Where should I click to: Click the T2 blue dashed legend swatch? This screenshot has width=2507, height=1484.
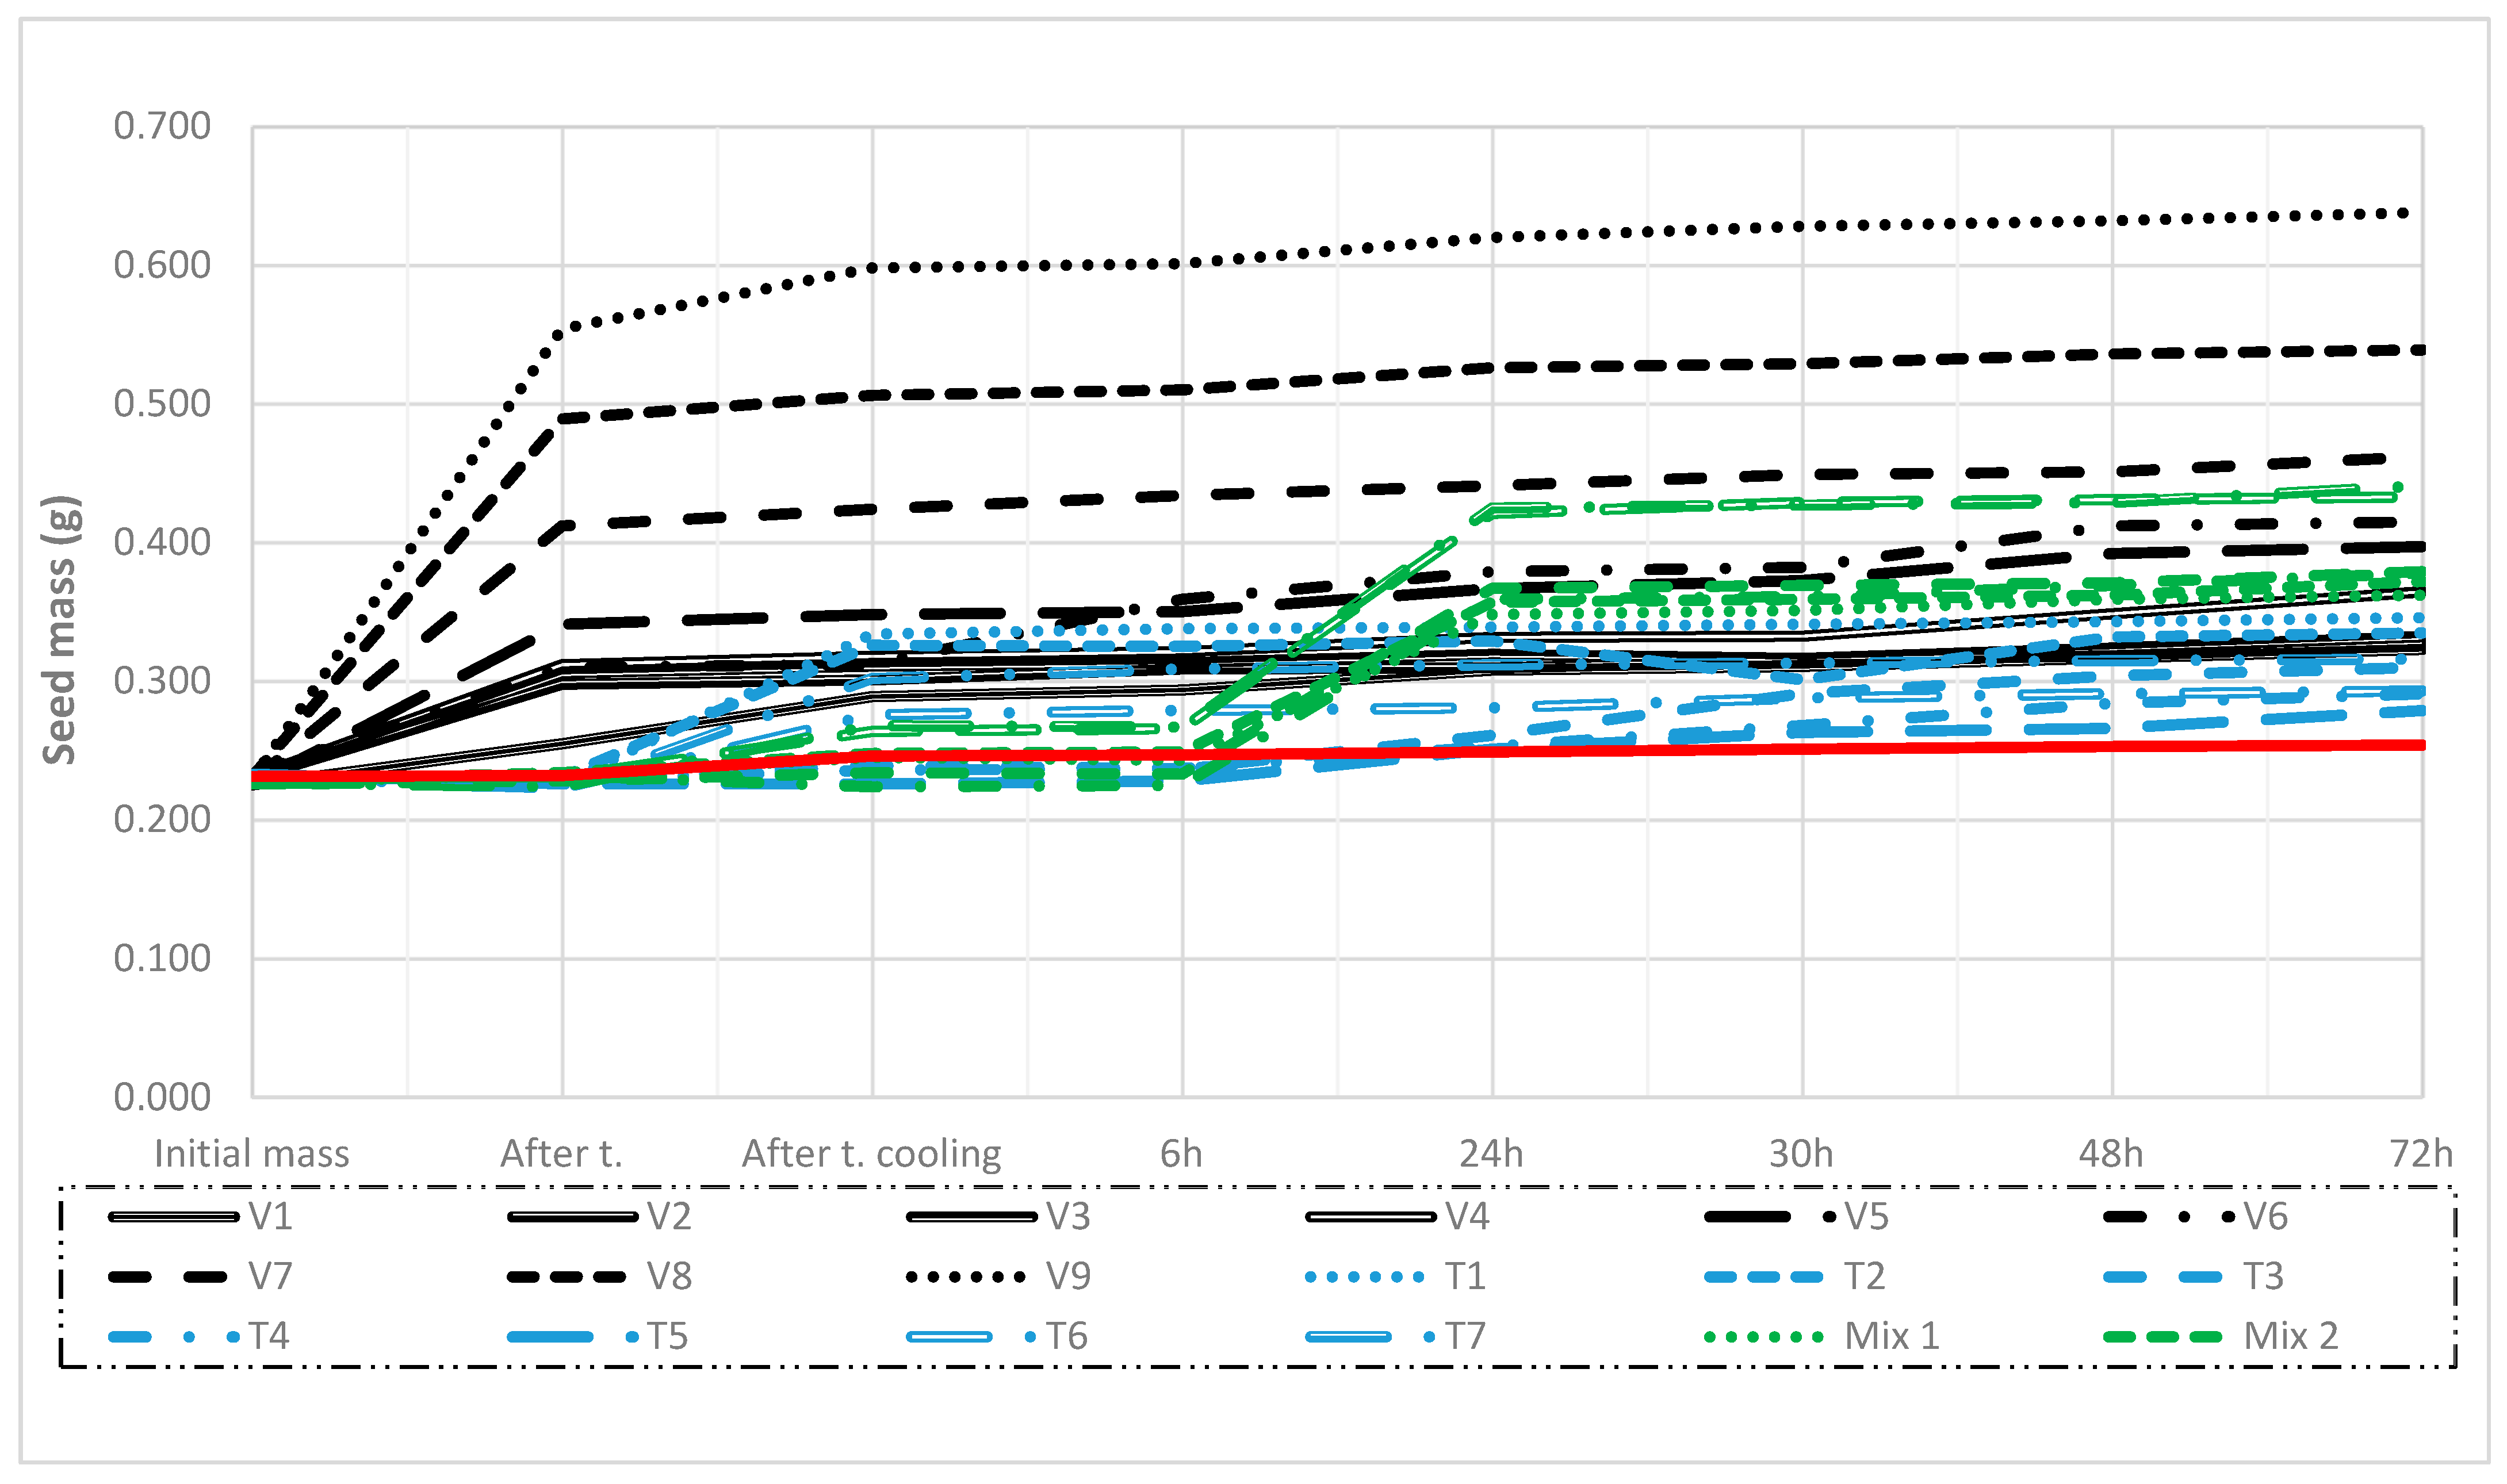[1764, 1277]
